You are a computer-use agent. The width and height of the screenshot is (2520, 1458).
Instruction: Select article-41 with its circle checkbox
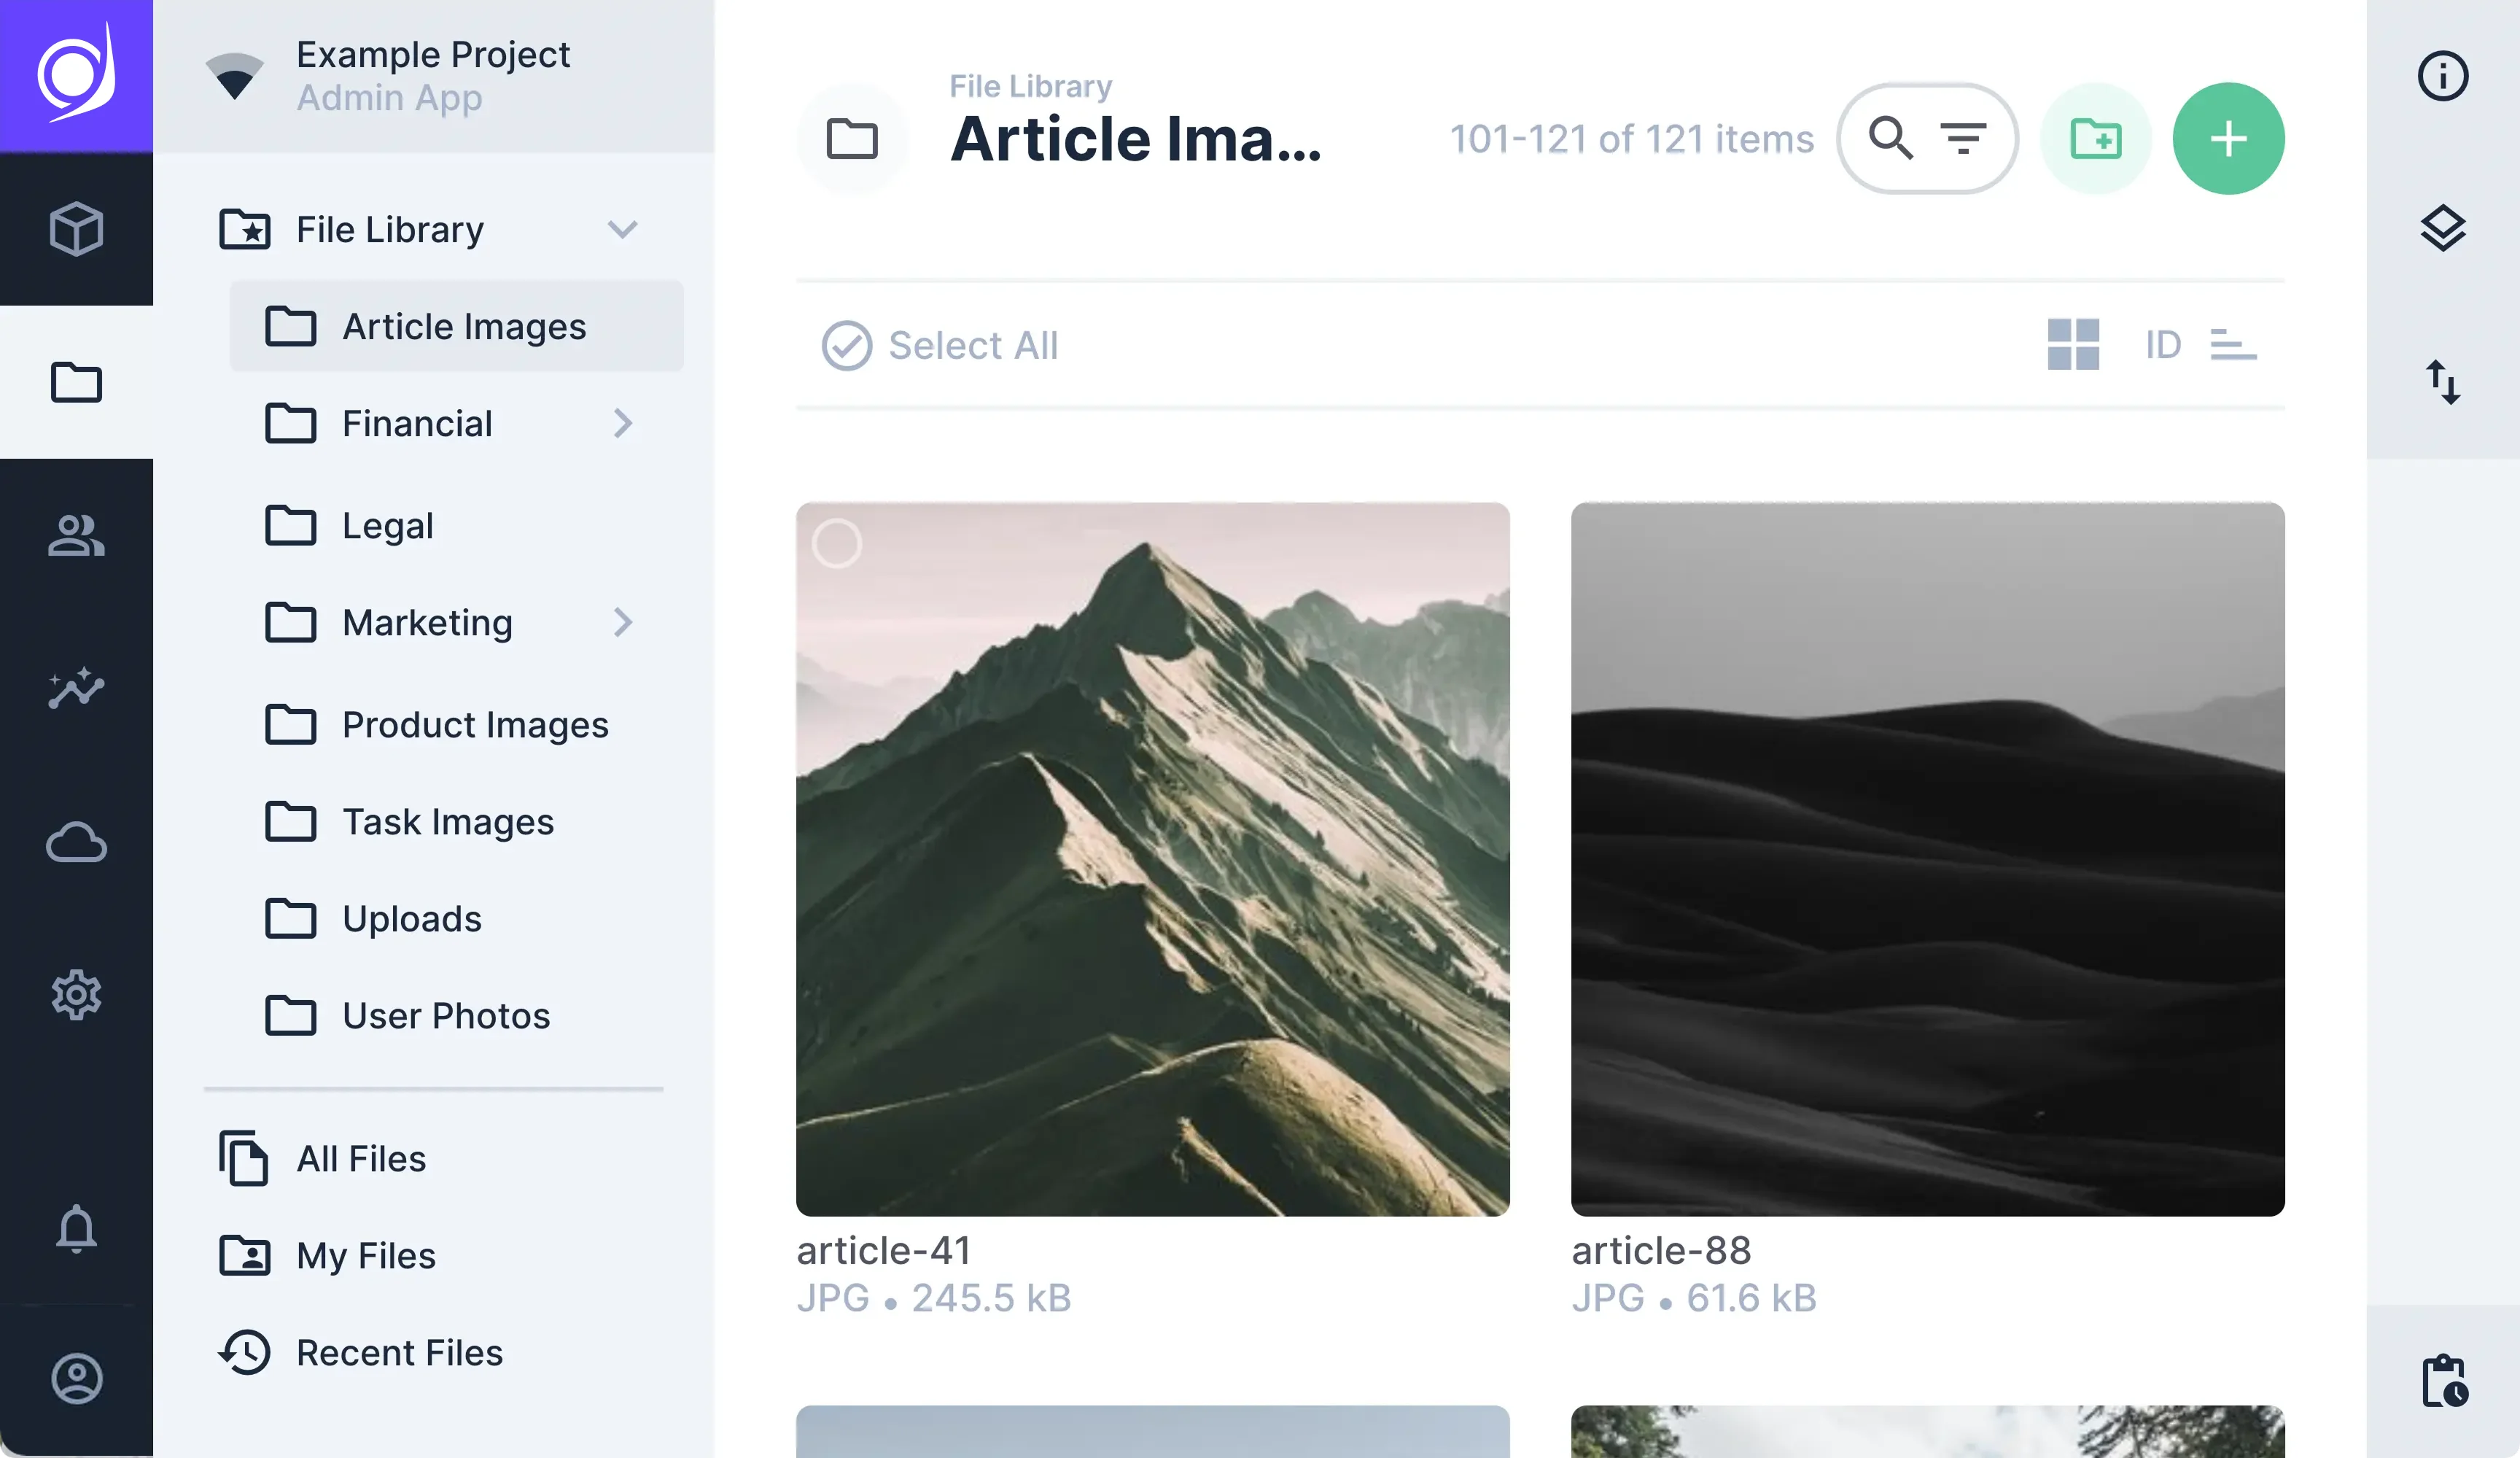coord(837,543)
